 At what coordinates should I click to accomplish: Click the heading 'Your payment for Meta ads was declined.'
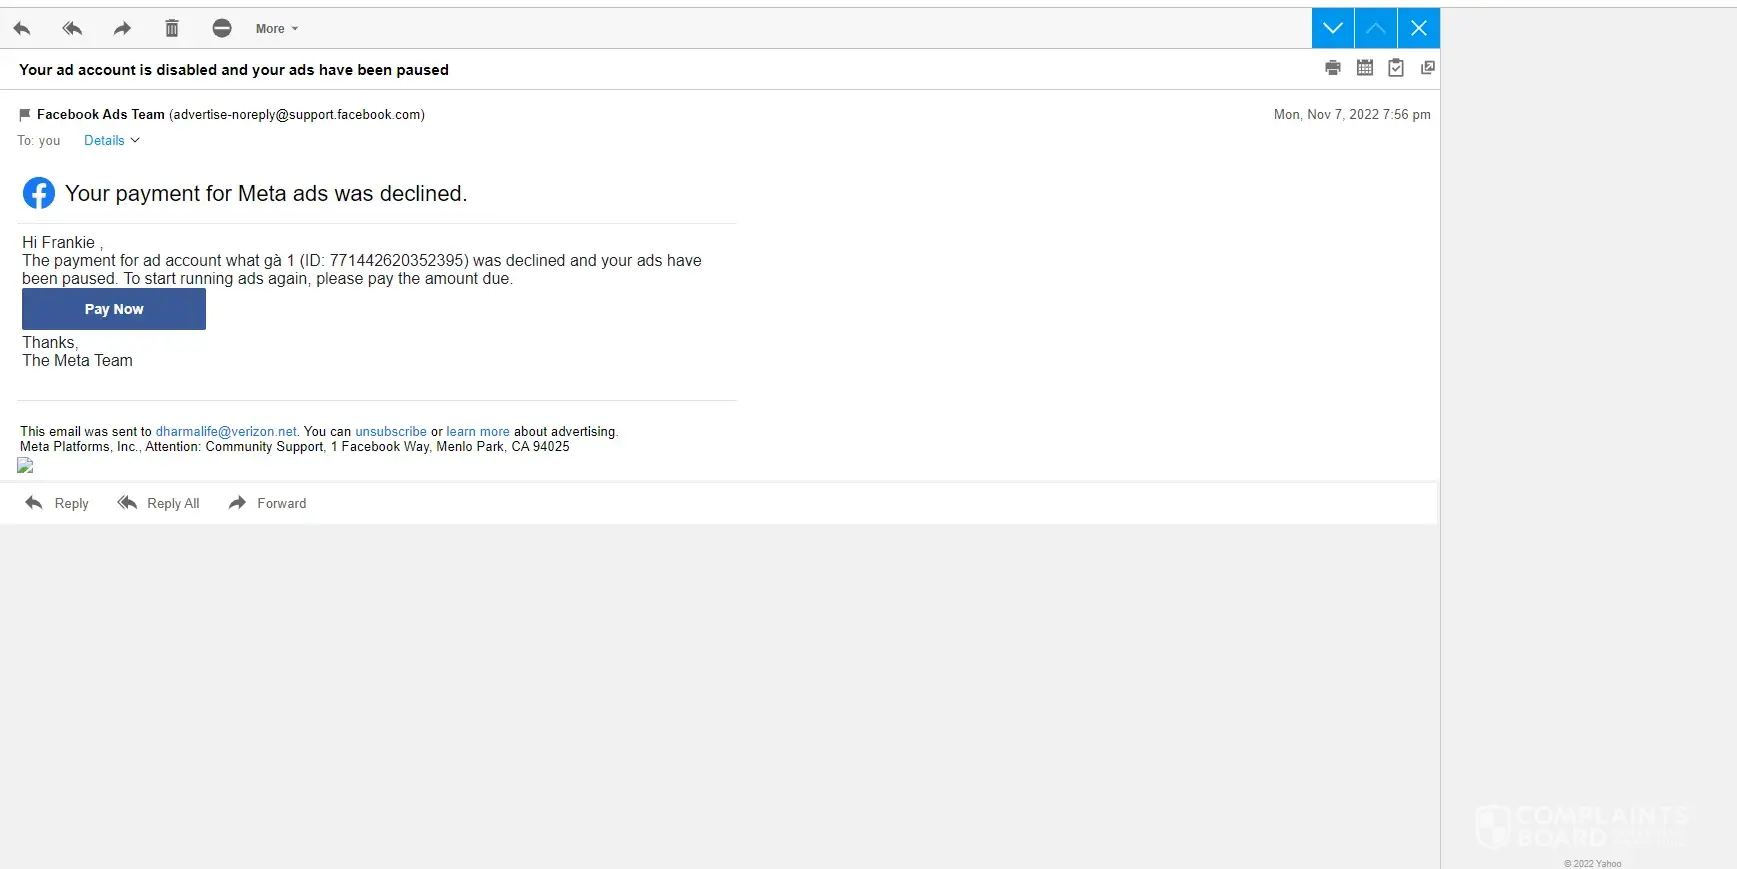point(266,194)
